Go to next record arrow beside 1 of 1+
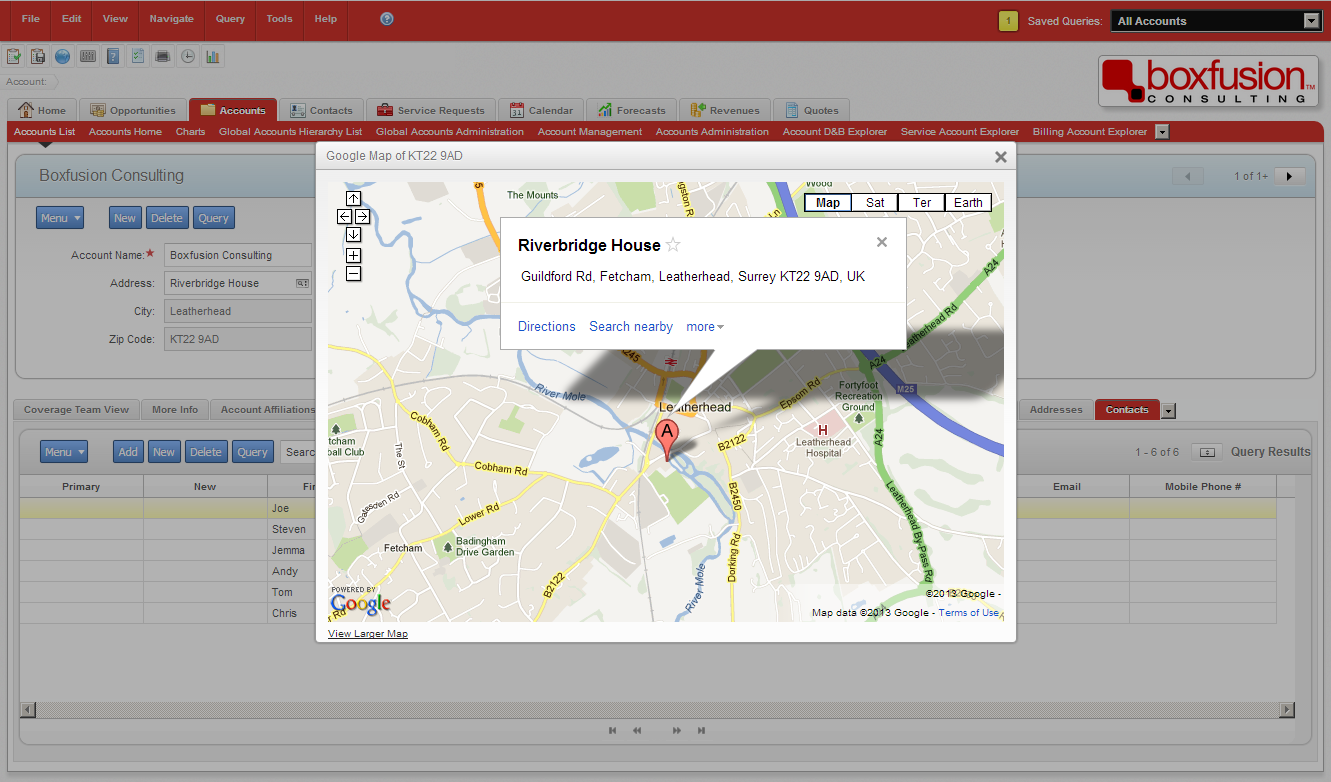The width and height of the screenshot is (1331, 782). pyautogui.click(x=1289, y=176)
